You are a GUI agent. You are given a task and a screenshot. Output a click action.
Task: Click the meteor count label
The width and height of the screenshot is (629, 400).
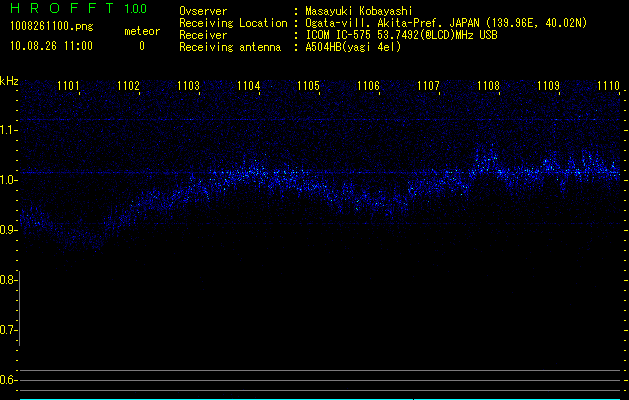click(x=142, y=31)
